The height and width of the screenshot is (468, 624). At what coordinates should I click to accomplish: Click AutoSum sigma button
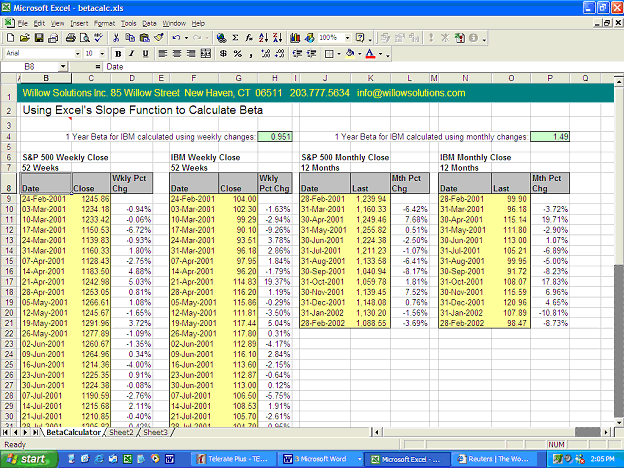[x=235, y=38]
